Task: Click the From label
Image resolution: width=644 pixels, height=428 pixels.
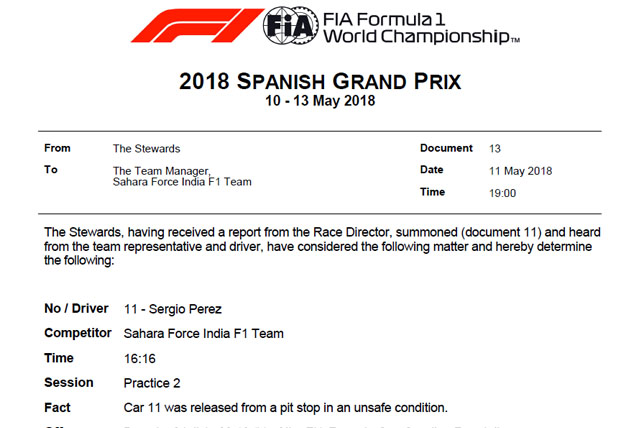Action: [x=57, y=148]
